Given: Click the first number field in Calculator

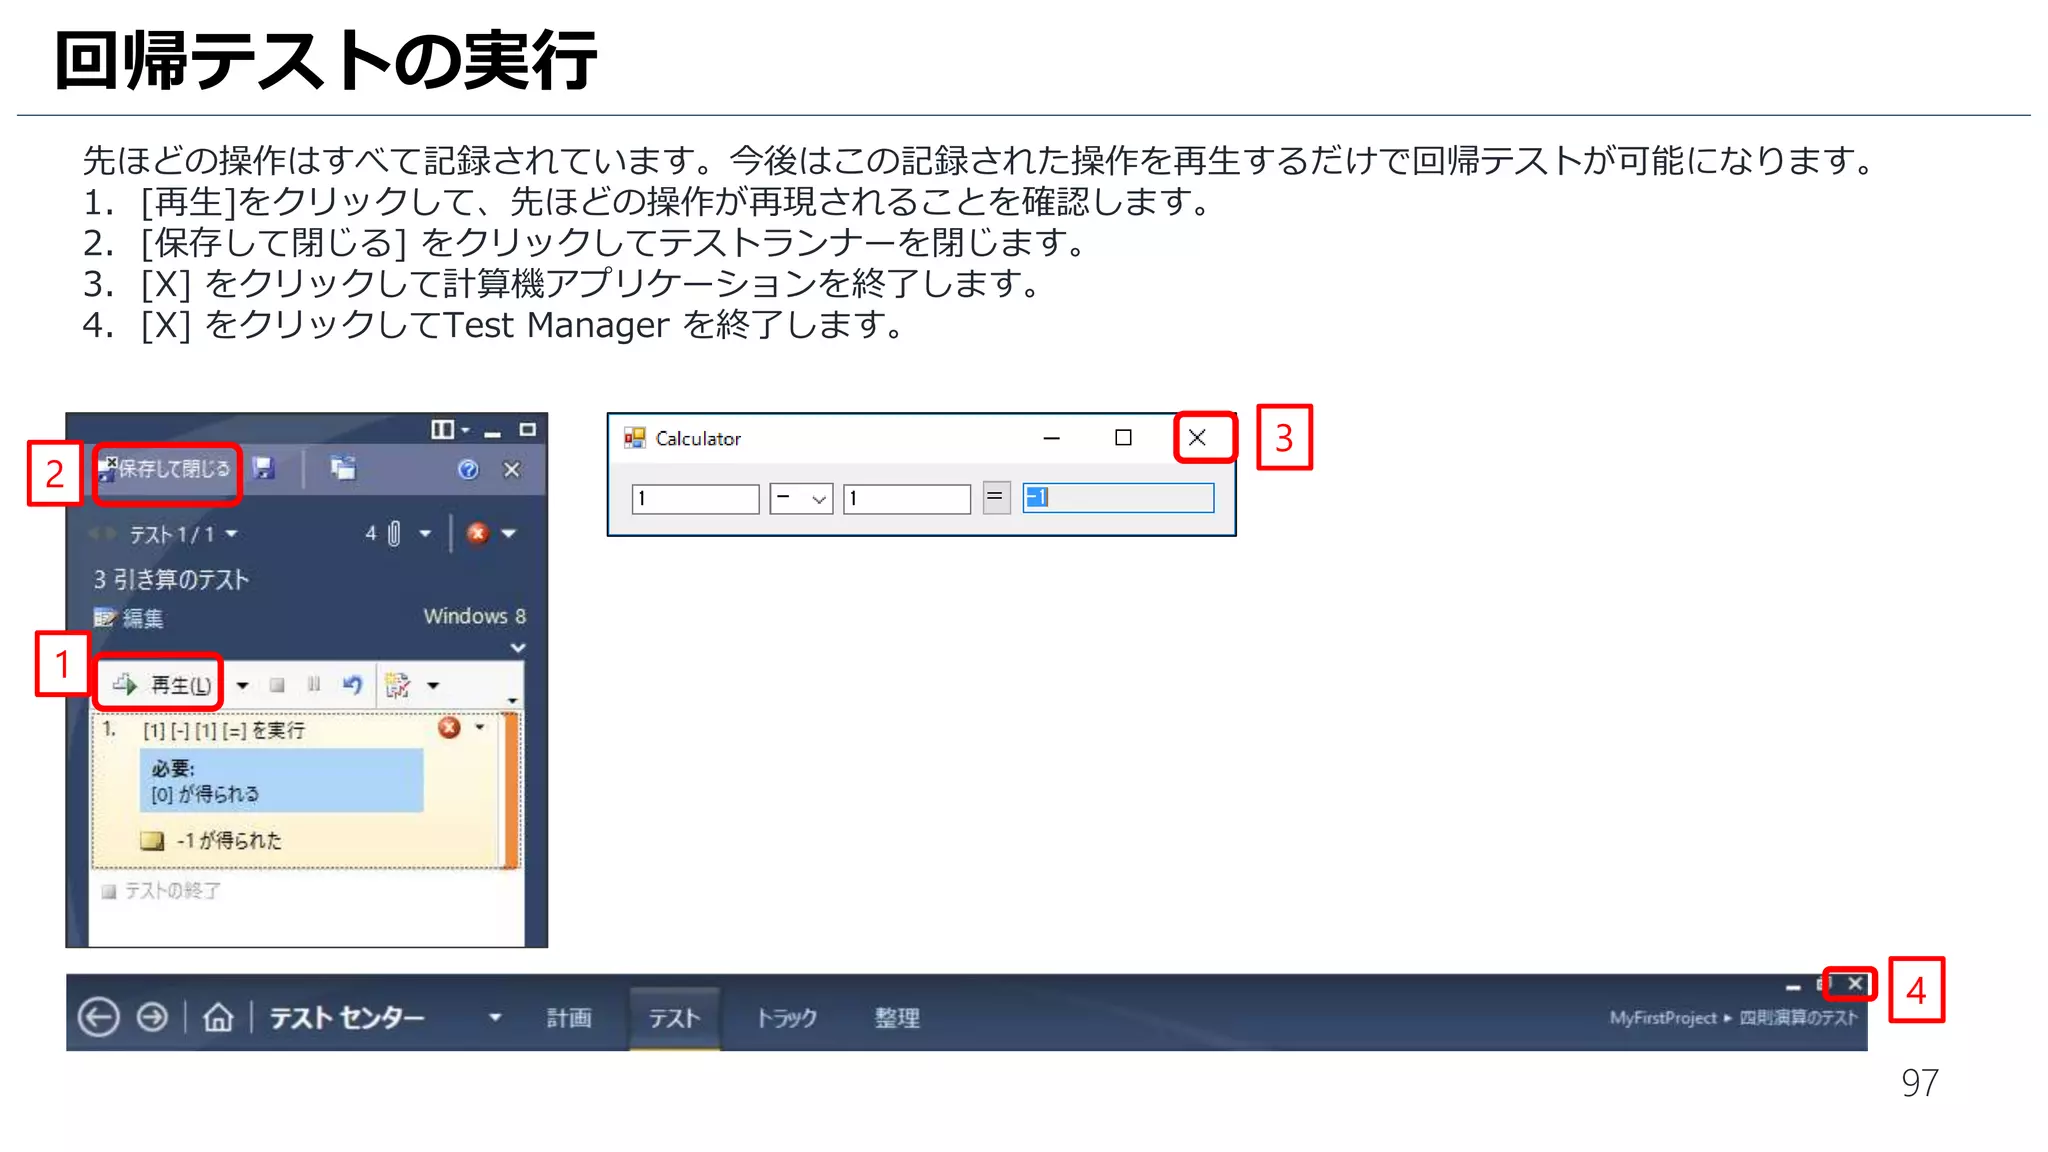Looking at the screenshot, I should (695, 499).
